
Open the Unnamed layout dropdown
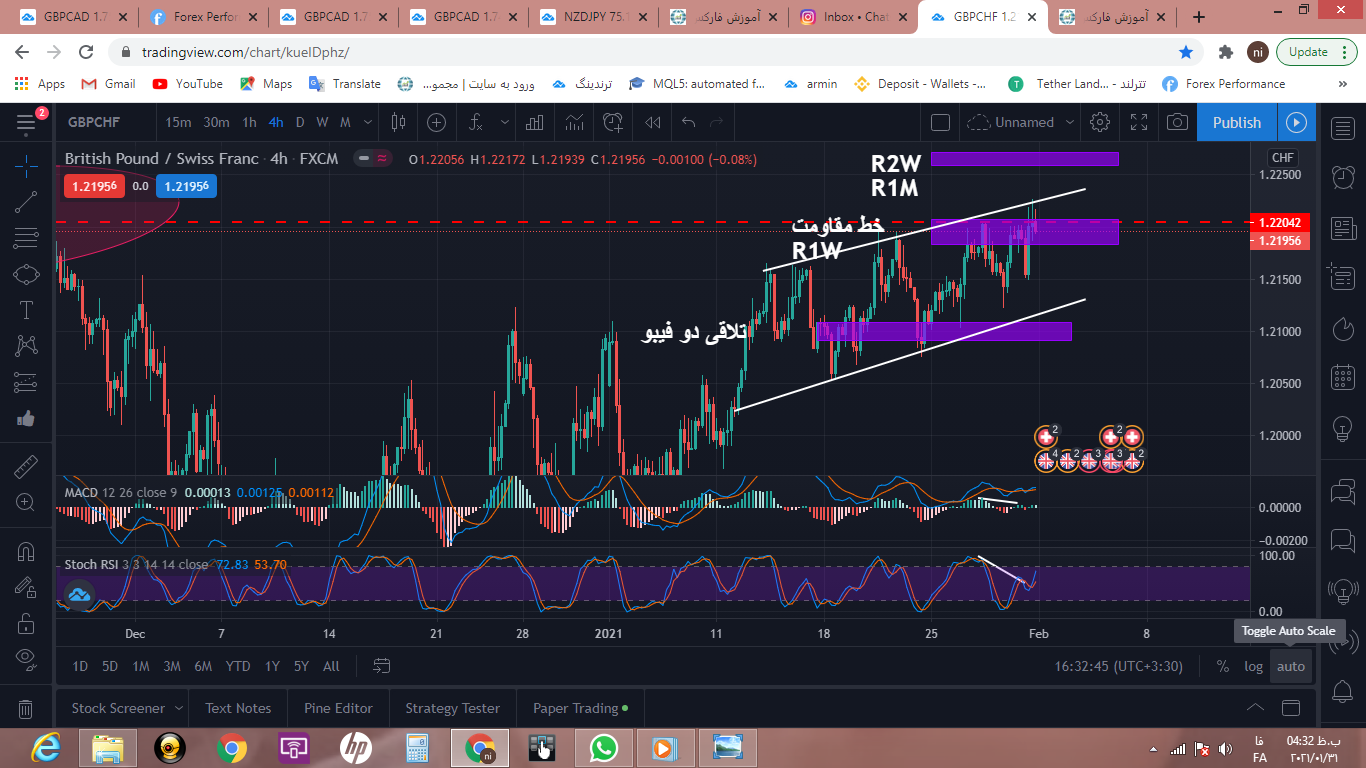(x=1070, y=122)
